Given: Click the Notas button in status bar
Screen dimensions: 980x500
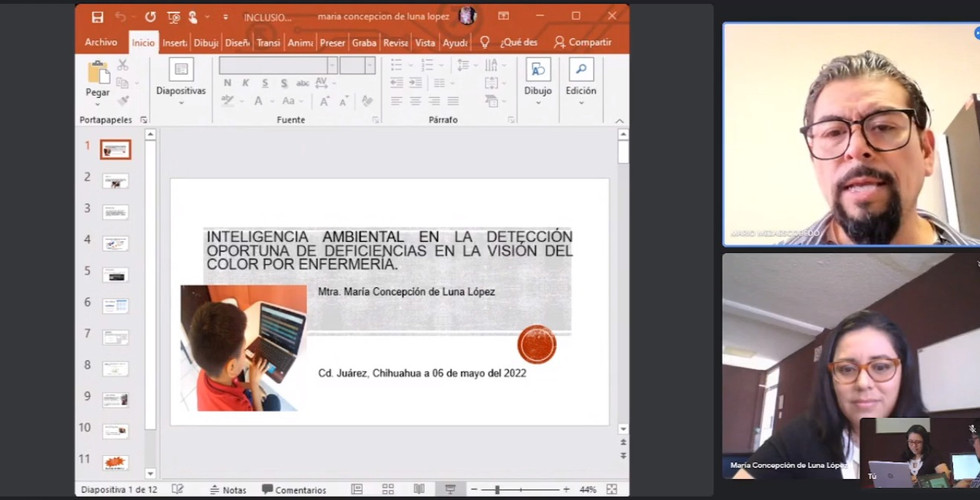Looking at the screenshot, I should 228,489.
